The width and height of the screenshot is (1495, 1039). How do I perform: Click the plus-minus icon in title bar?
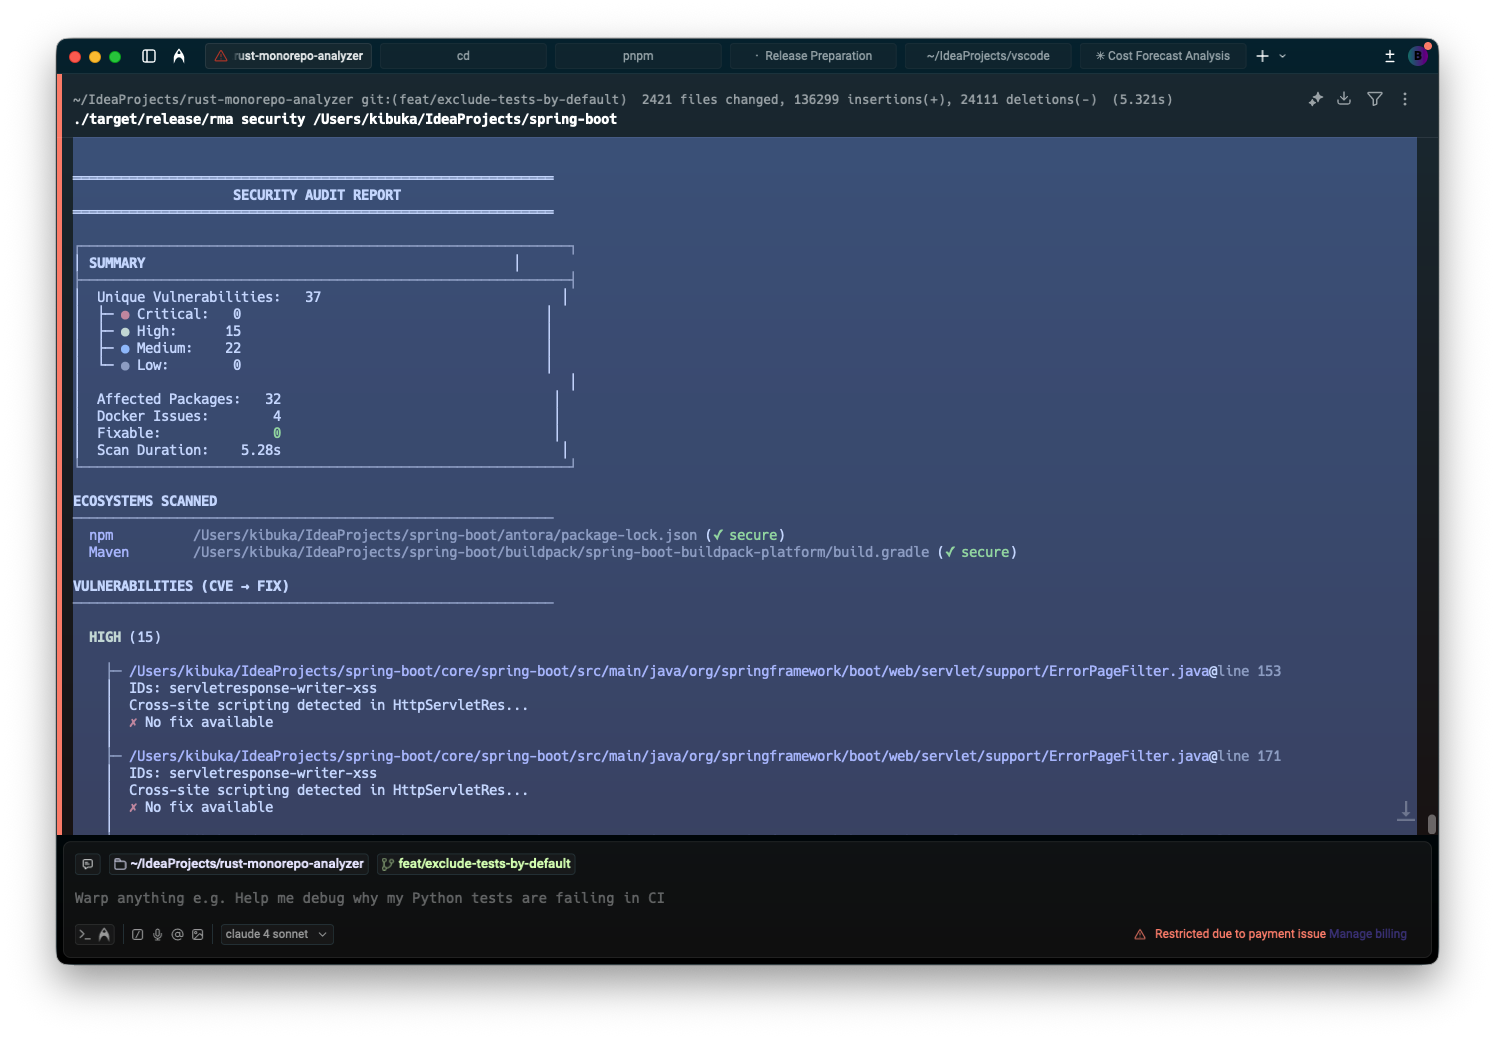(x=1389, y=56)
